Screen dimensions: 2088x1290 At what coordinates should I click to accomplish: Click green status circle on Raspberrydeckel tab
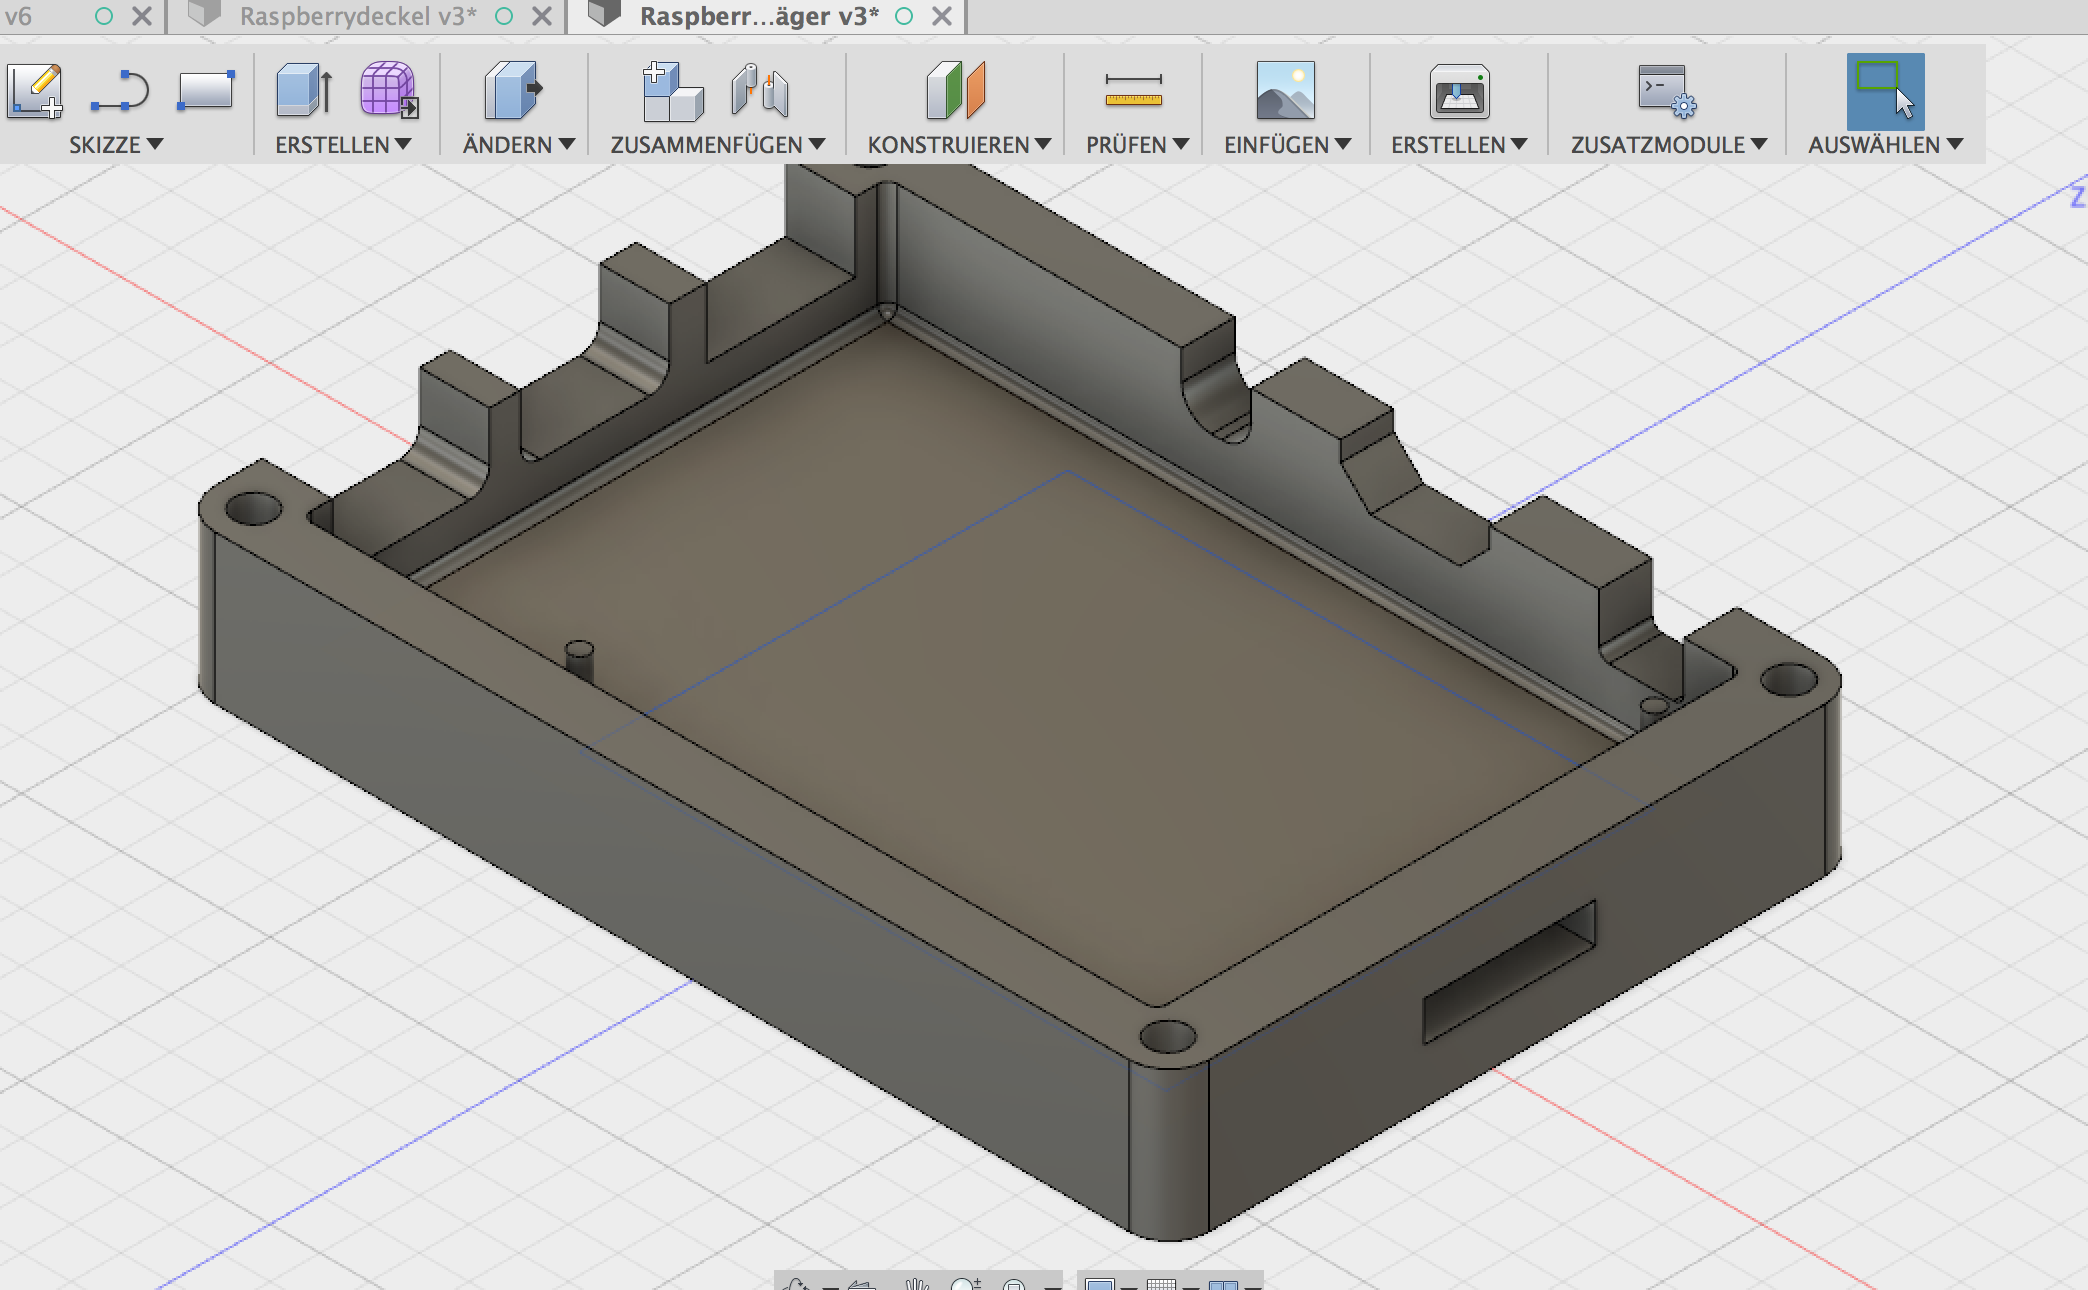(x=505, y=16)
